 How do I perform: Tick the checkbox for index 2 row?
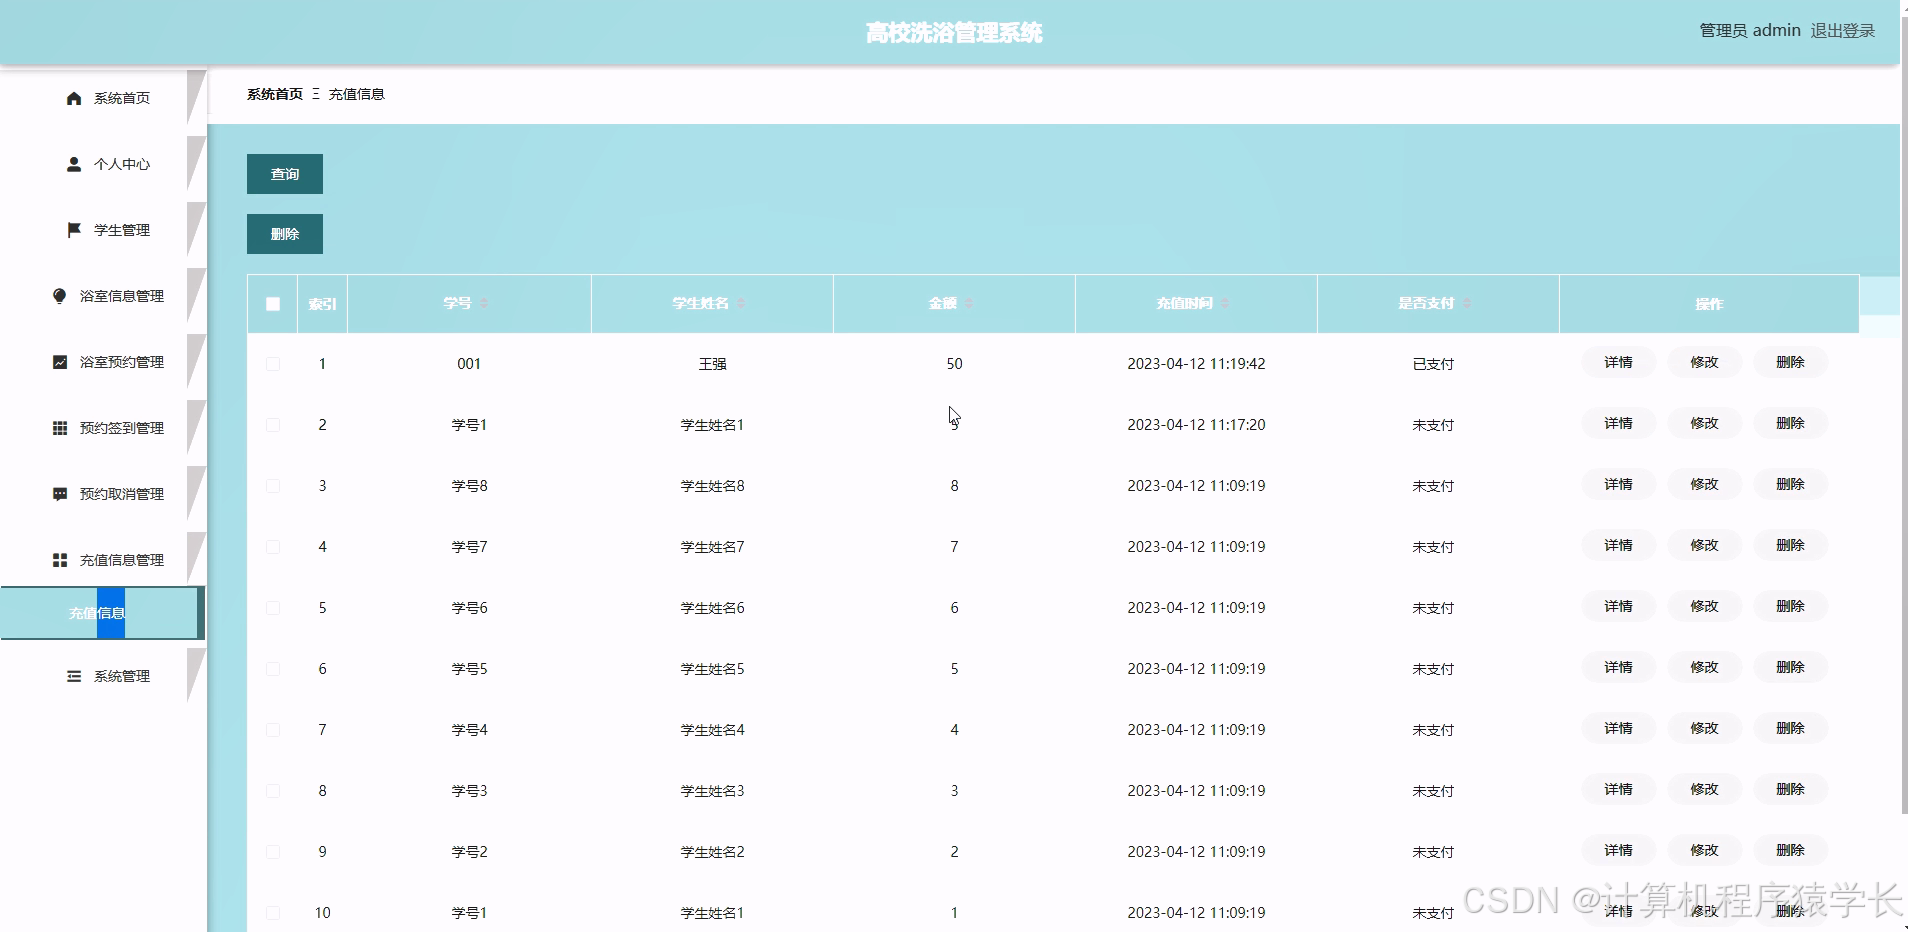(273, 425)
